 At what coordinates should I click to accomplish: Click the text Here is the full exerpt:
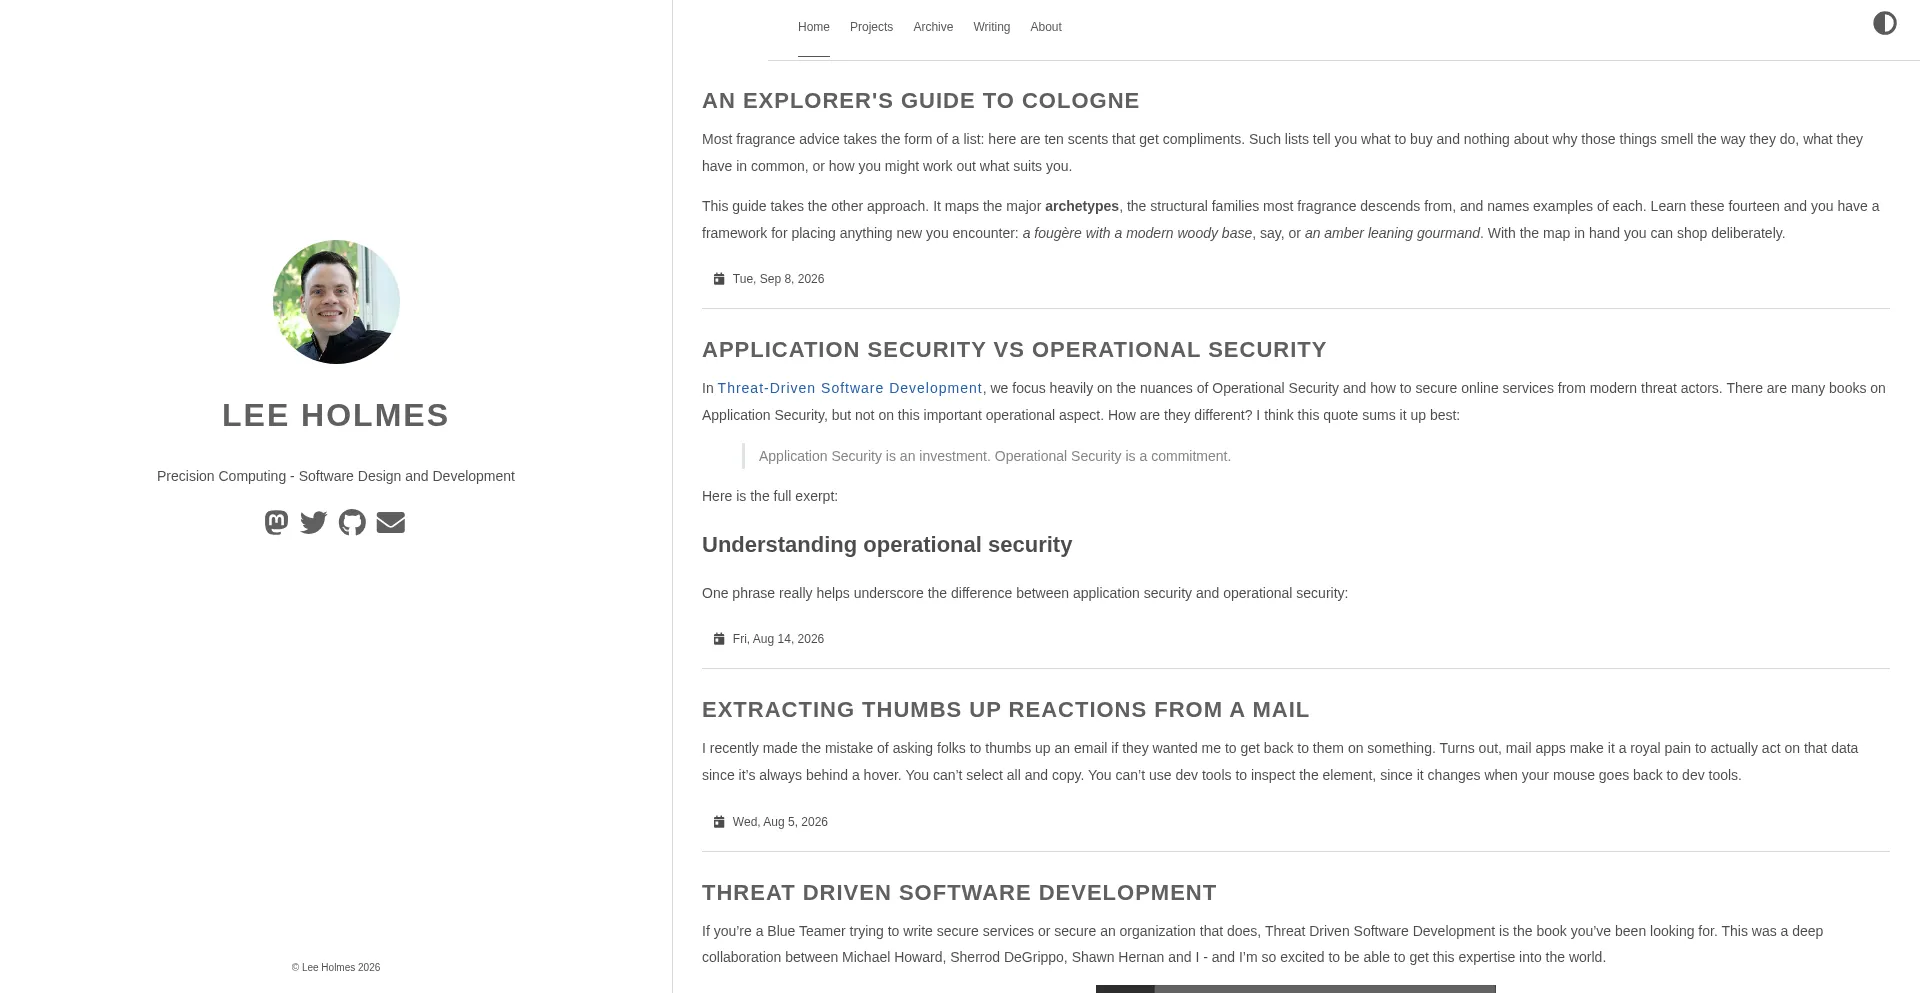(770, 496)
